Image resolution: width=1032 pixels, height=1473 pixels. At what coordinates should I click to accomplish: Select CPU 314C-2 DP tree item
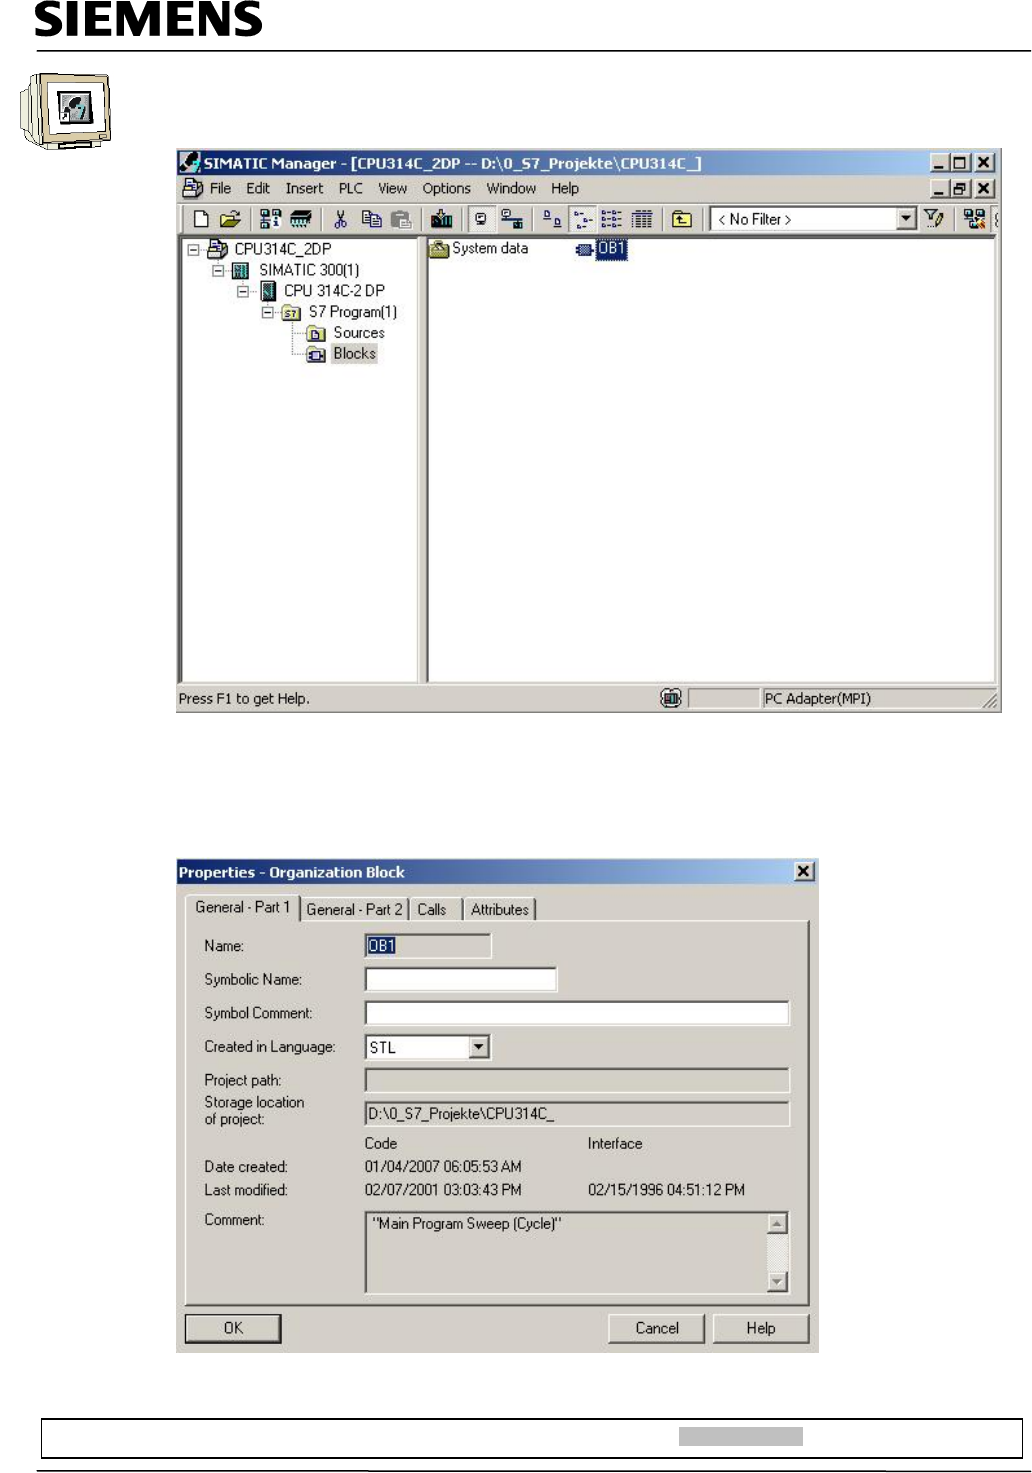click(334, 291)
